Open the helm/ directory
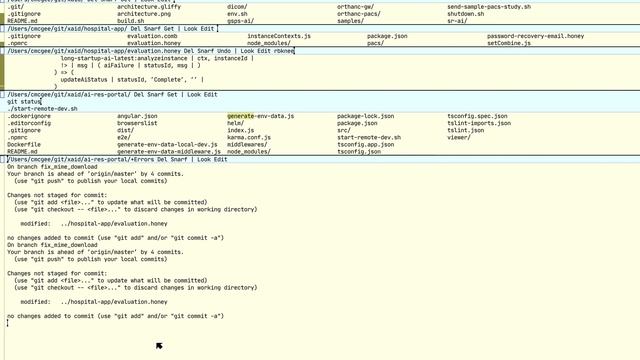The height and width of the screenshot is (360, 640). tap(236, 123)
